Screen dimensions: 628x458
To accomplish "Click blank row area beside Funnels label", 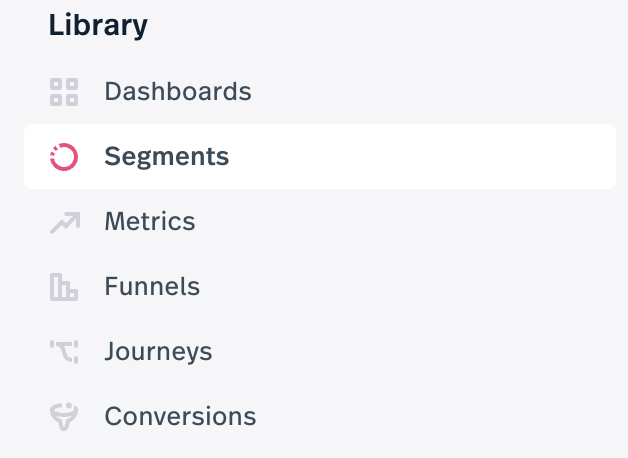I will click(409, 287).
